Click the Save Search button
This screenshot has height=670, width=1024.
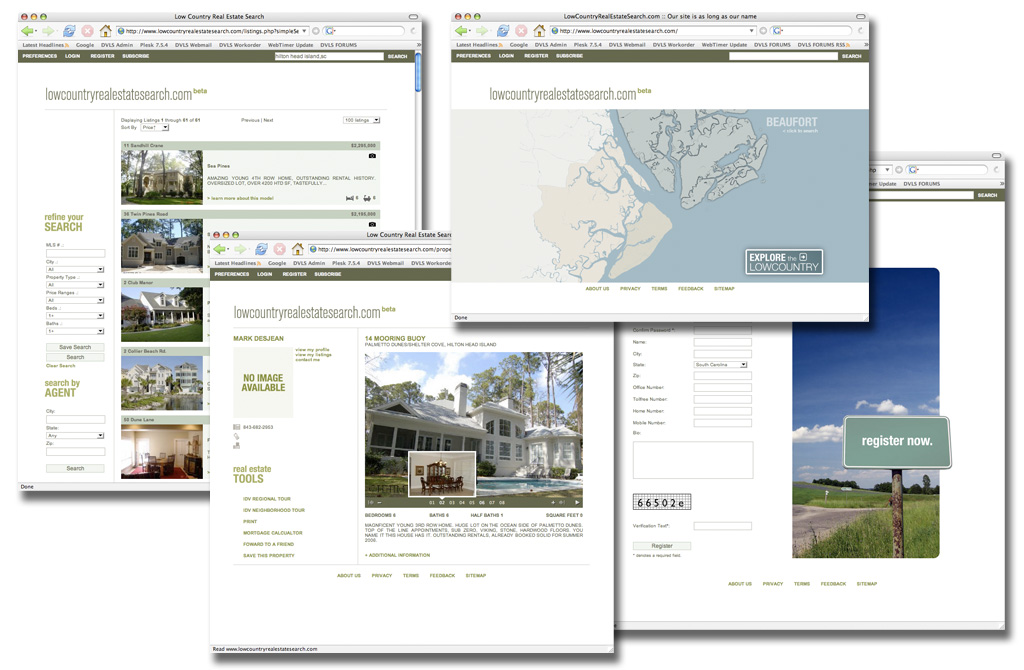(x=74, y=347)
